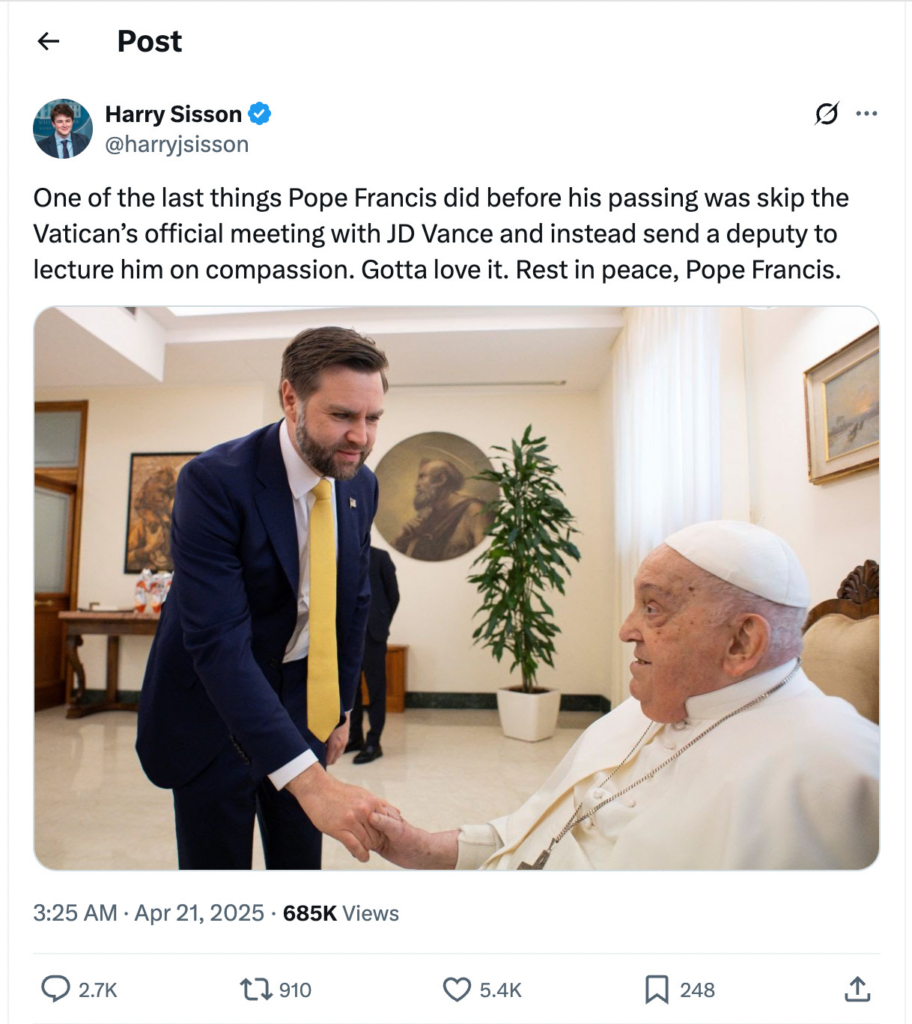Click the 5.4K likes count
Screen dimensions: 912x1024
tap(500, 988)
